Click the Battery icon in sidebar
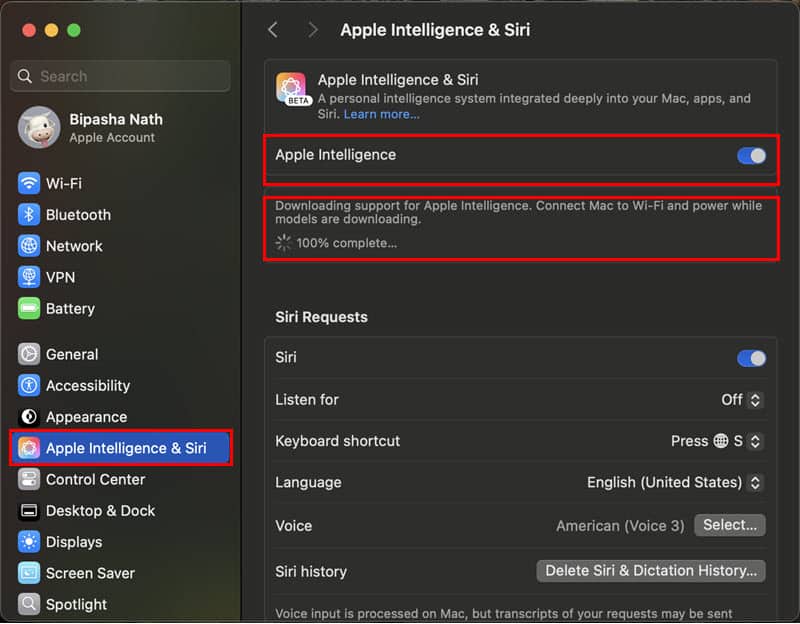800x624 pixels. (29, 309)
